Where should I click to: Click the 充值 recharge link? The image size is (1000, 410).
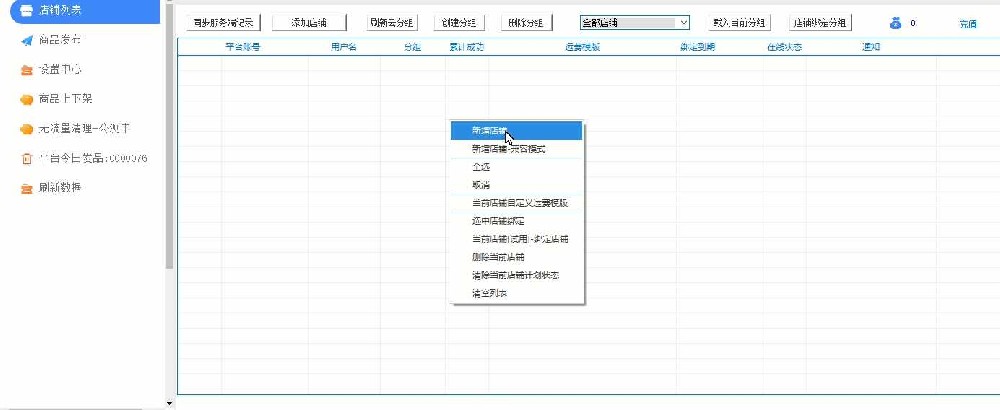[967, 23]
